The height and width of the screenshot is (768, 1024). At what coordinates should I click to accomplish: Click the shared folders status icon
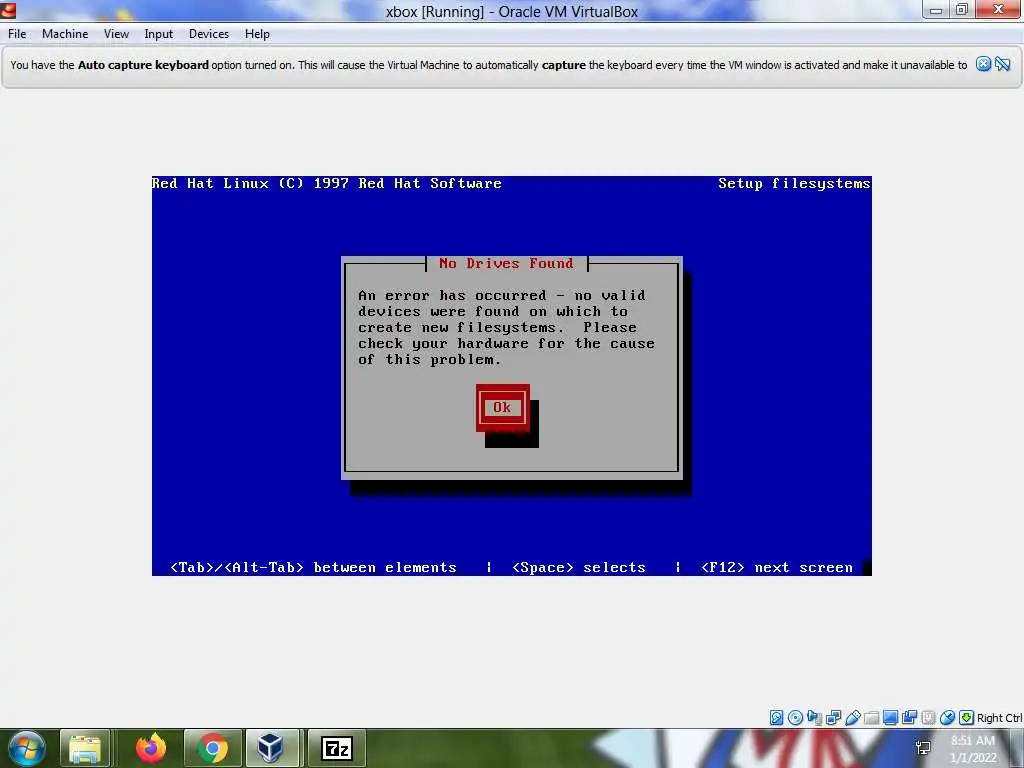(x=871, y=718)
